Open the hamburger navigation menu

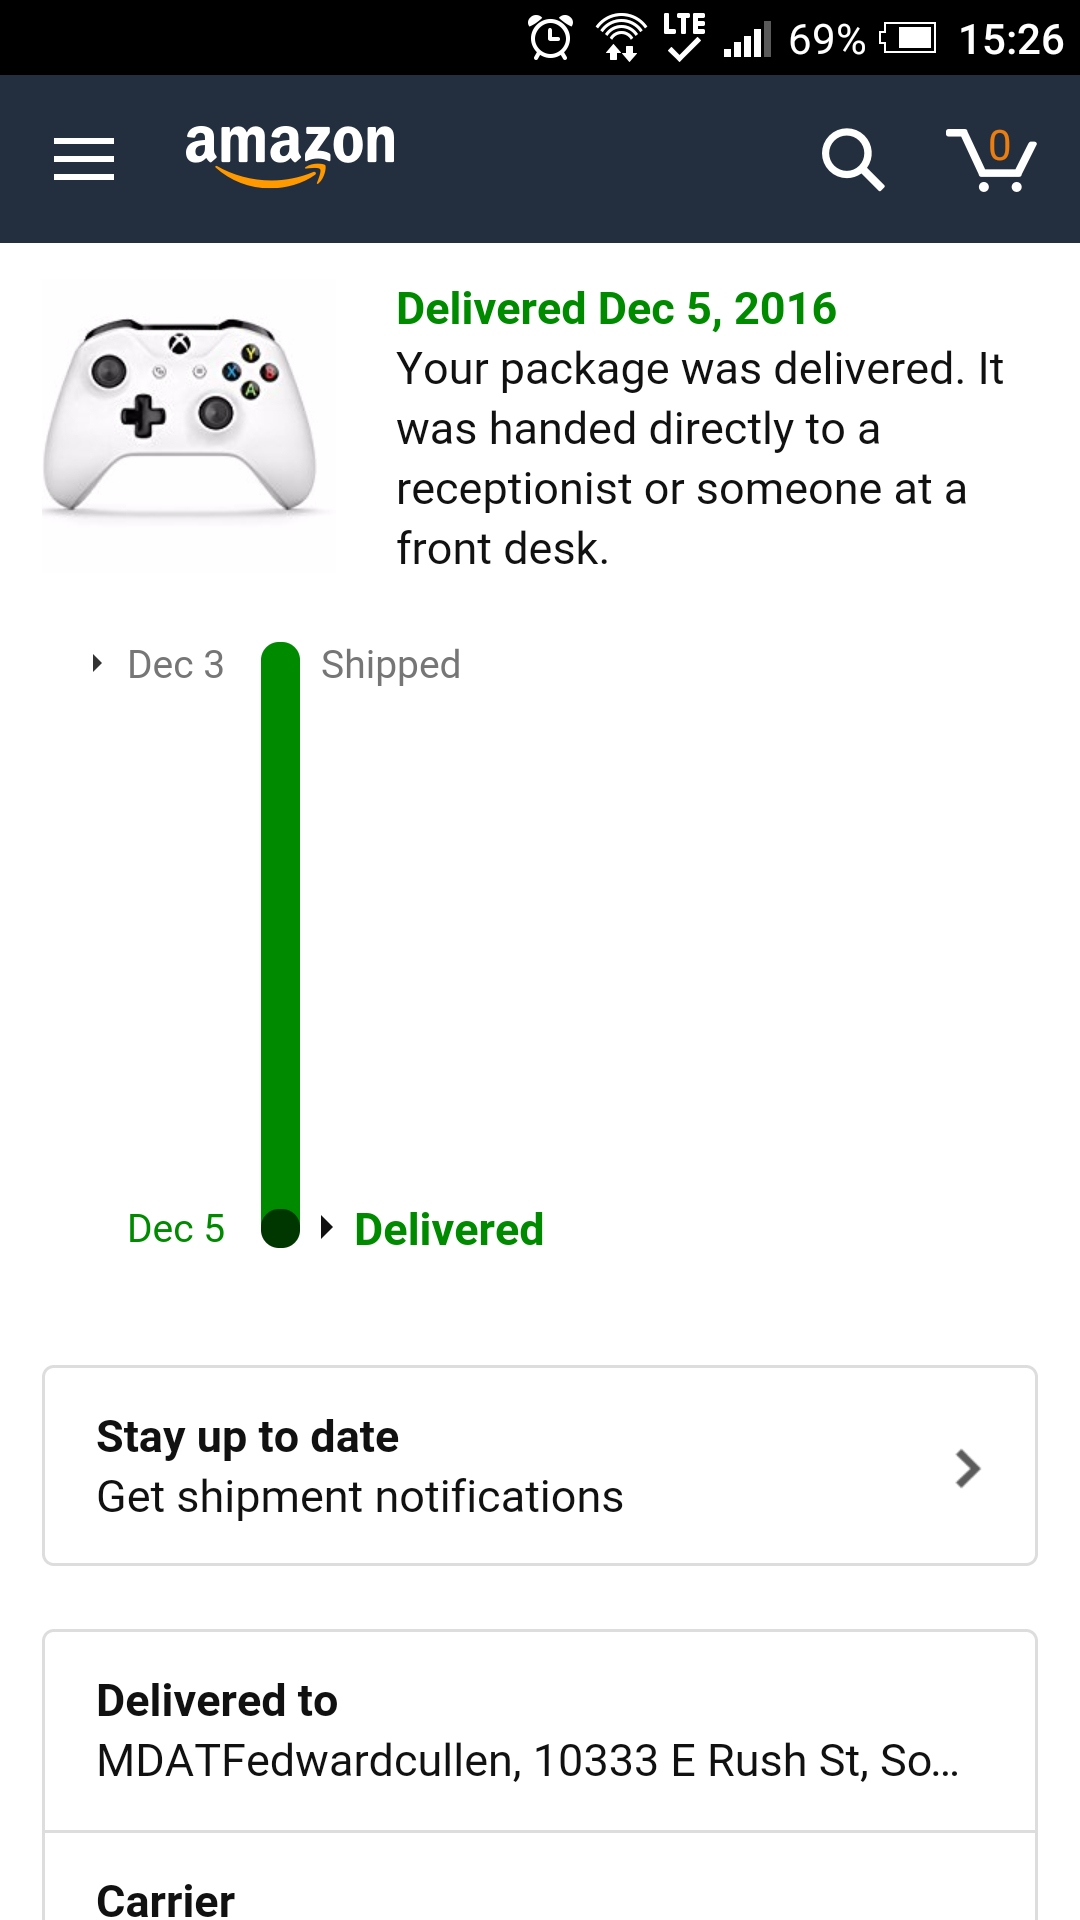pos(84,159)
